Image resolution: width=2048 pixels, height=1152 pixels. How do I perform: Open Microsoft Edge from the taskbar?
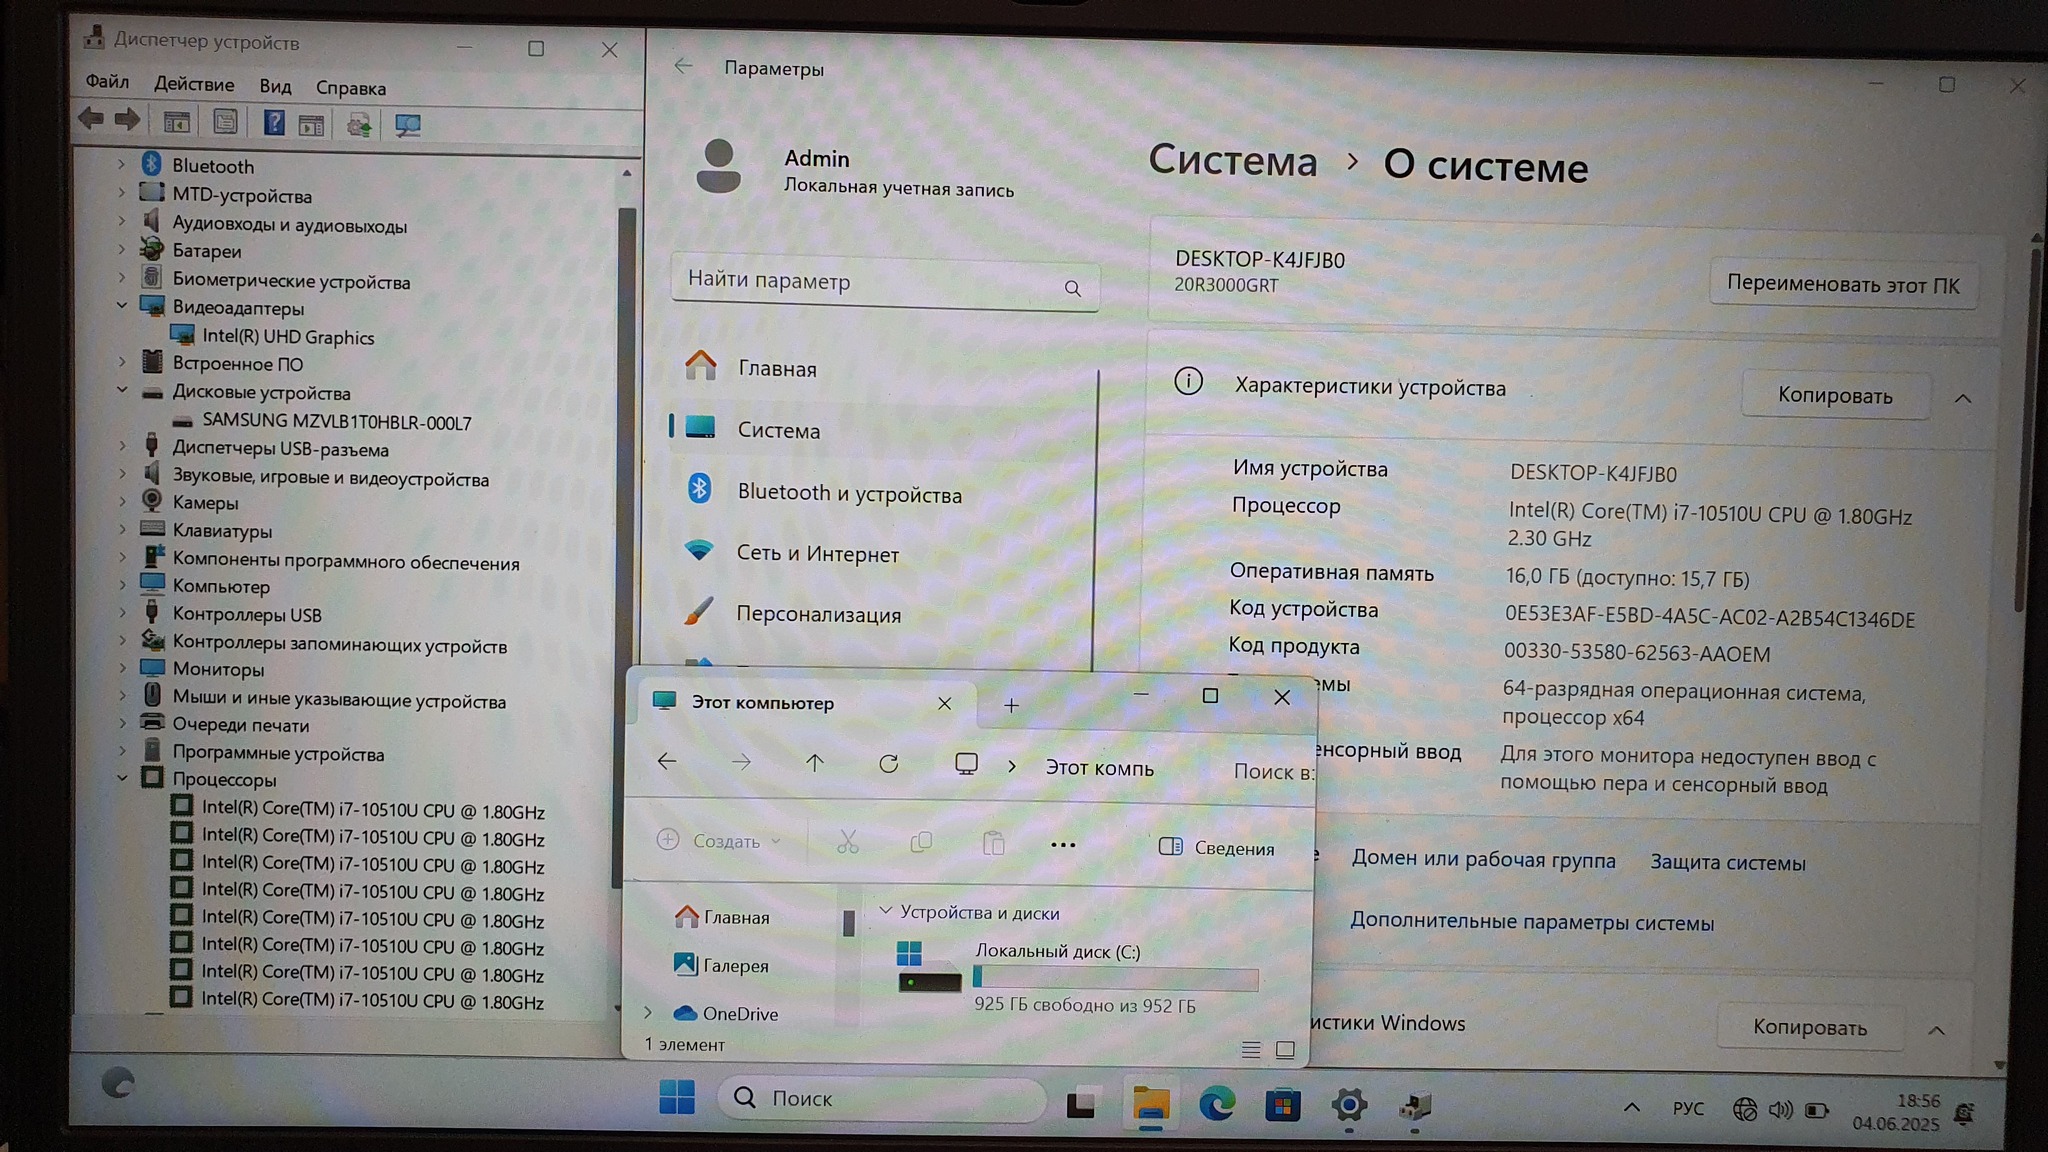tap(1216, 1104)
